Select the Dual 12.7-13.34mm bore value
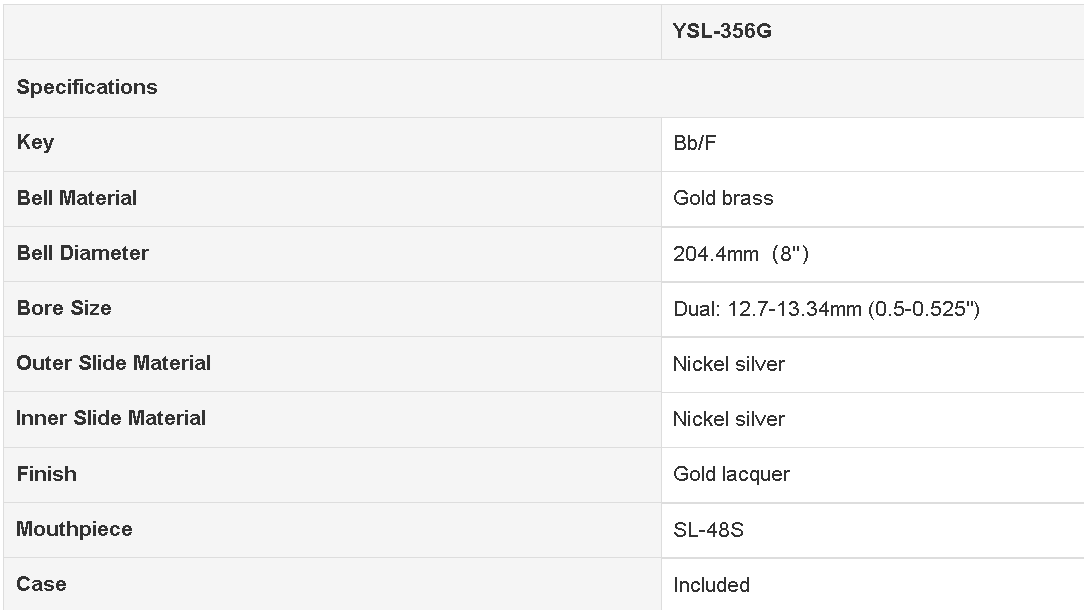This screenshot has width=1084, height=610. 827,309
